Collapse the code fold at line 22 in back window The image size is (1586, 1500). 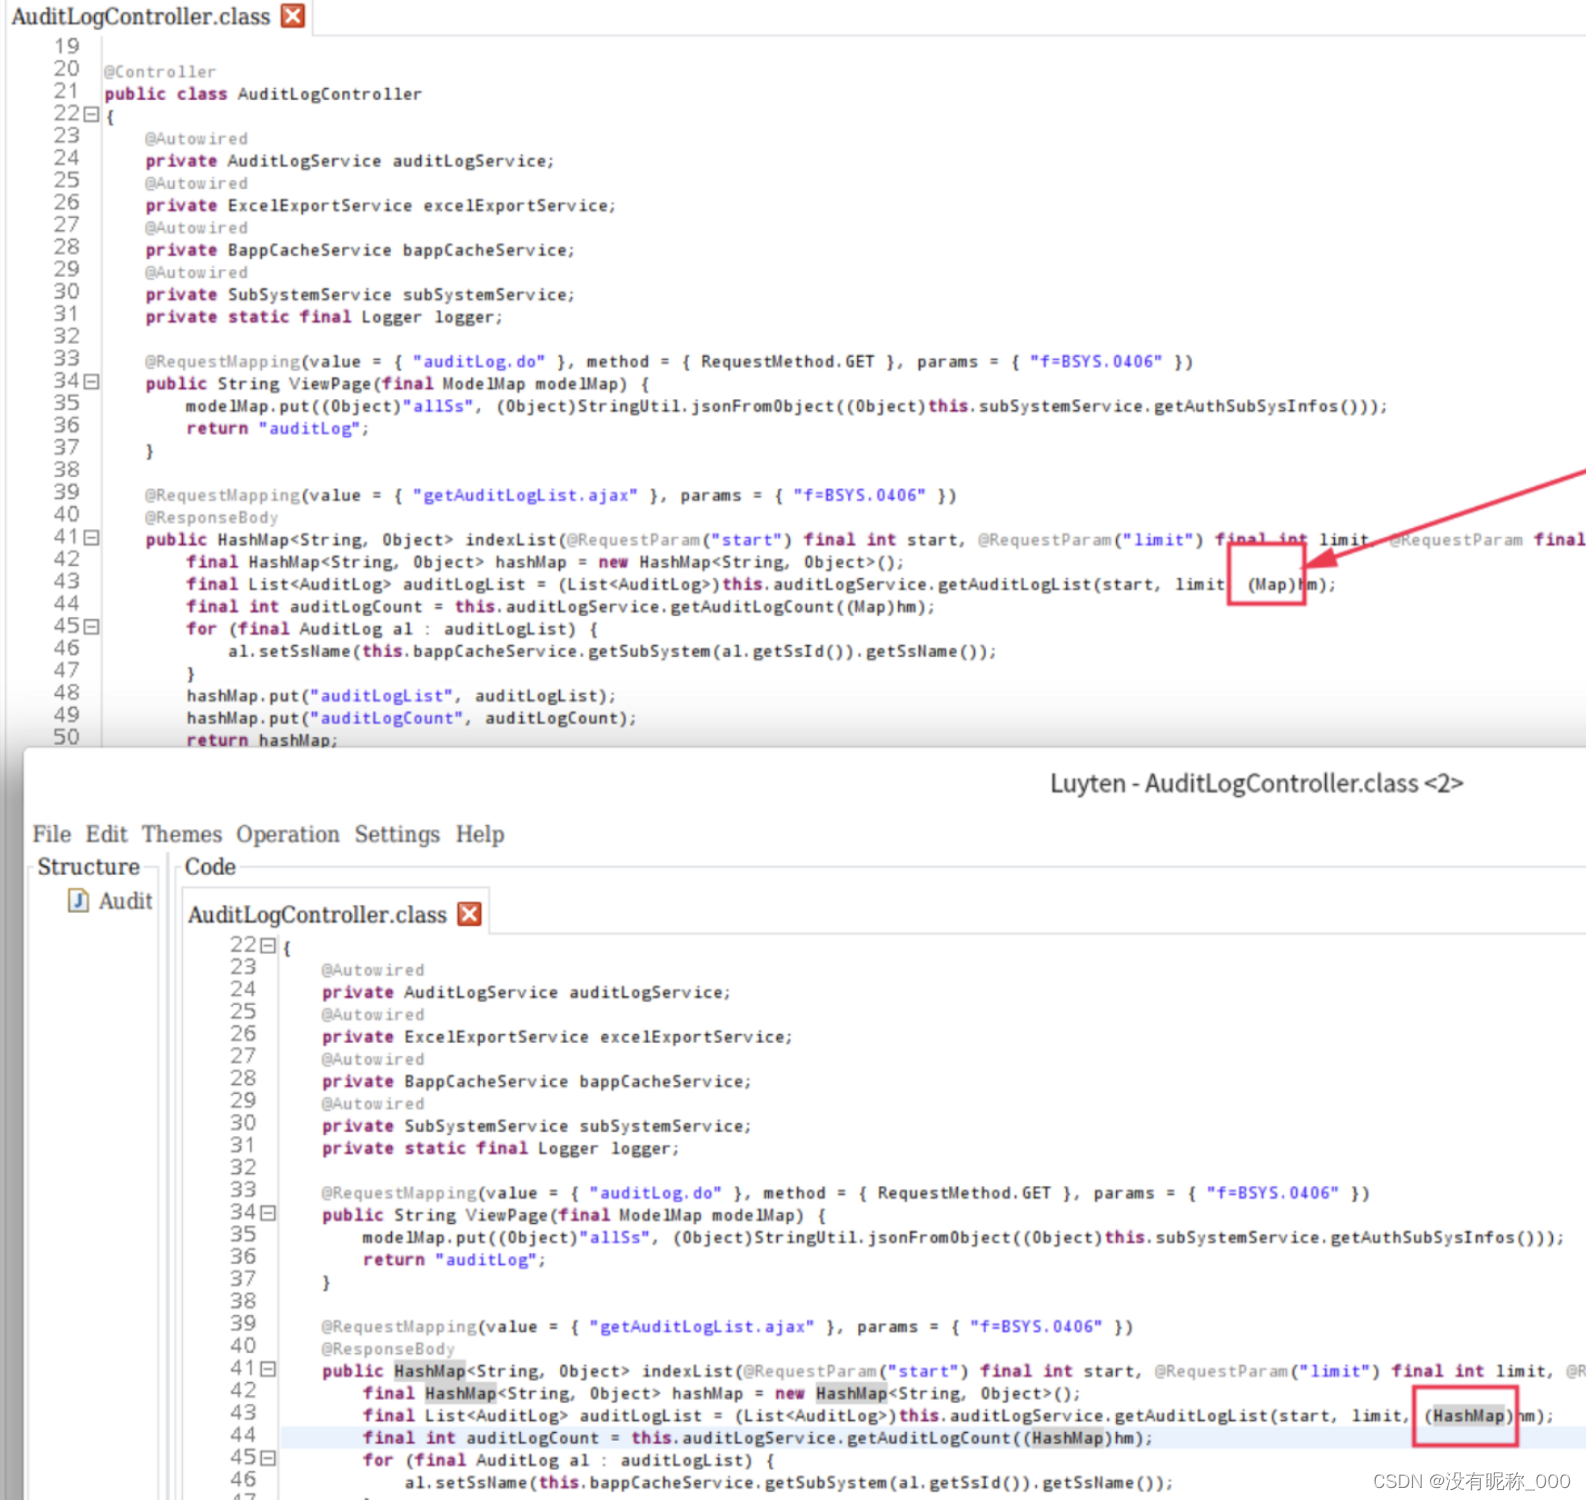point(91,115)
